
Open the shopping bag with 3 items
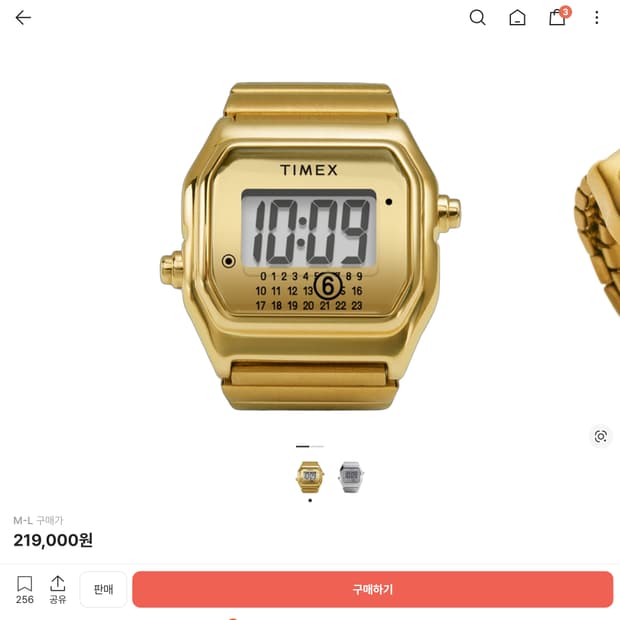(x=557, y=18)
